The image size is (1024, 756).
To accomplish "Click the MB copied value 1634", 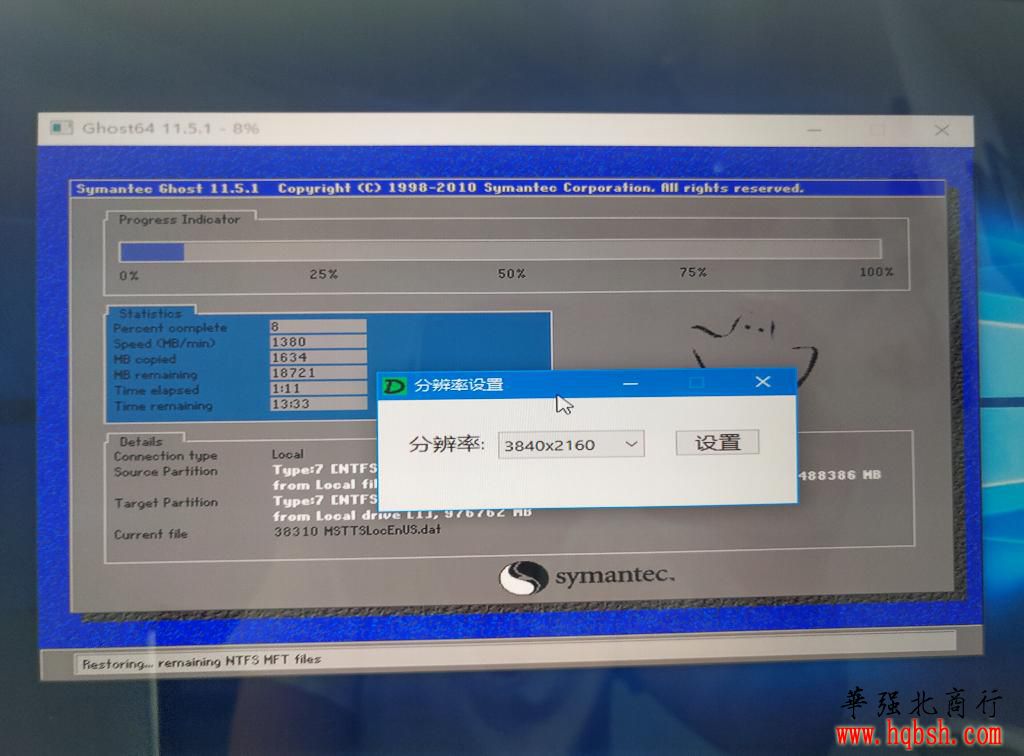I will 318,357.
